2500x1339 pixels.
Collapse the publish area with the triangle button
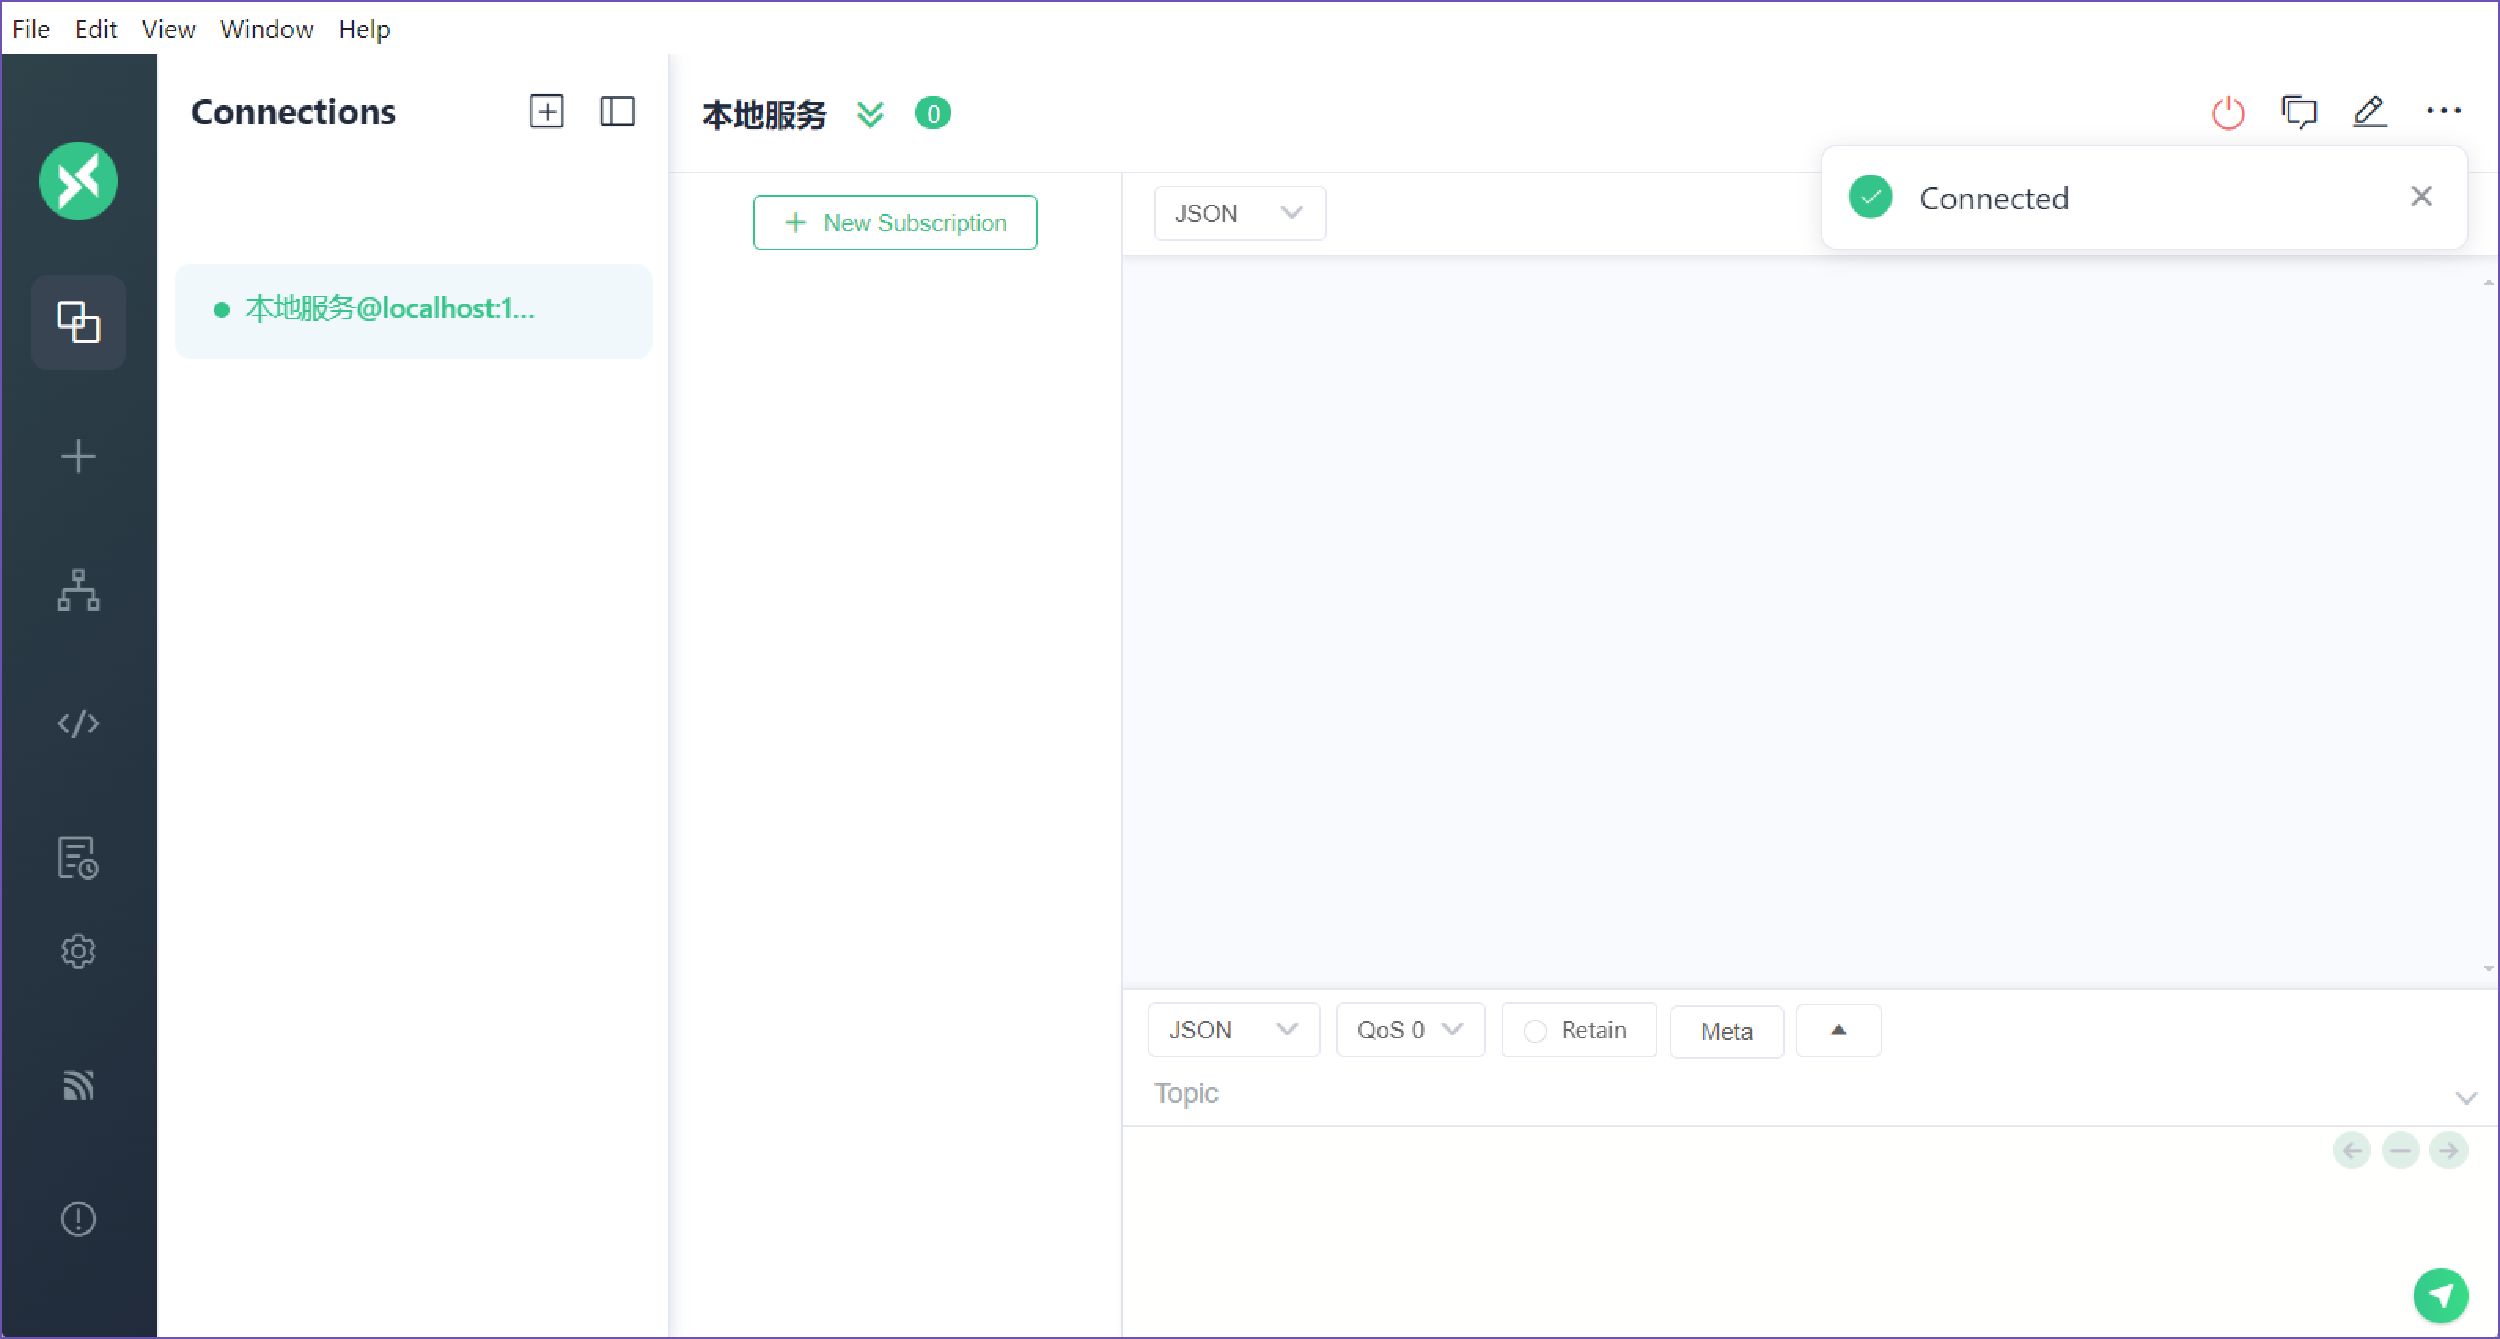[x=1838, y=1030]
